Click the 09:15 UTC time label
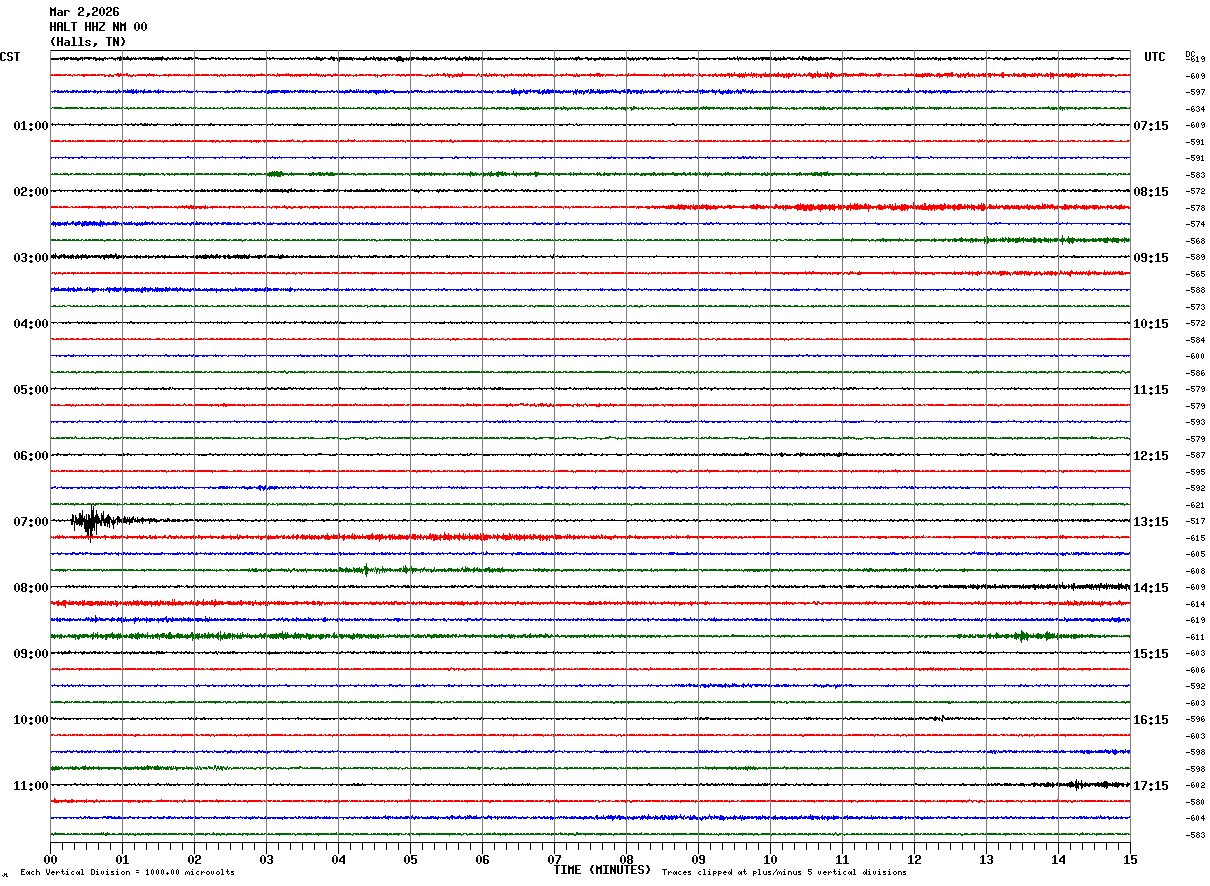This screenshot has width=1210, height=886. (x=1150, y=258)
